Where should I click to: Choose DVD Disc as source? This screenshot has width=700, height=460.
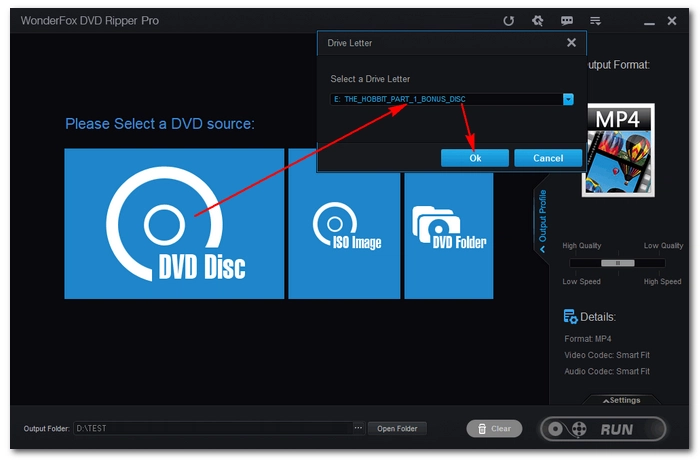click(174, 224)
